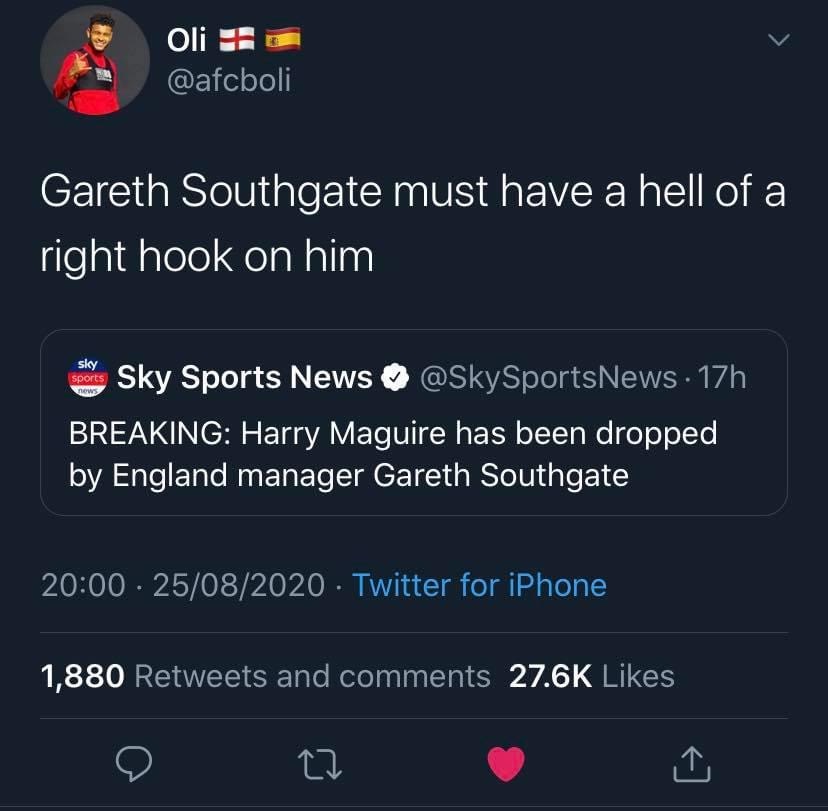Tap the England flag emoji by Oli
Image resolution: width=828 pixels, height=811 pixels.
coord(237,40)
